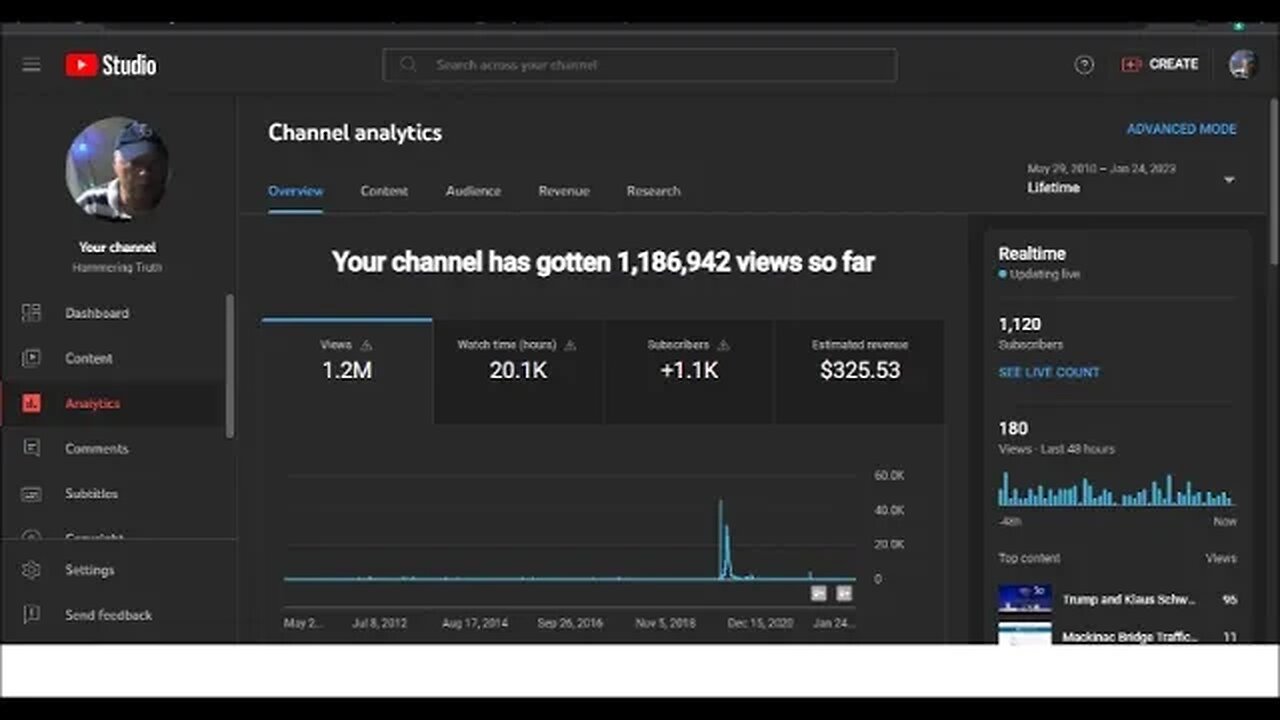Open the hamburger navigation menu
This screenshot has height=720, width=1280.
pos(31,65)
